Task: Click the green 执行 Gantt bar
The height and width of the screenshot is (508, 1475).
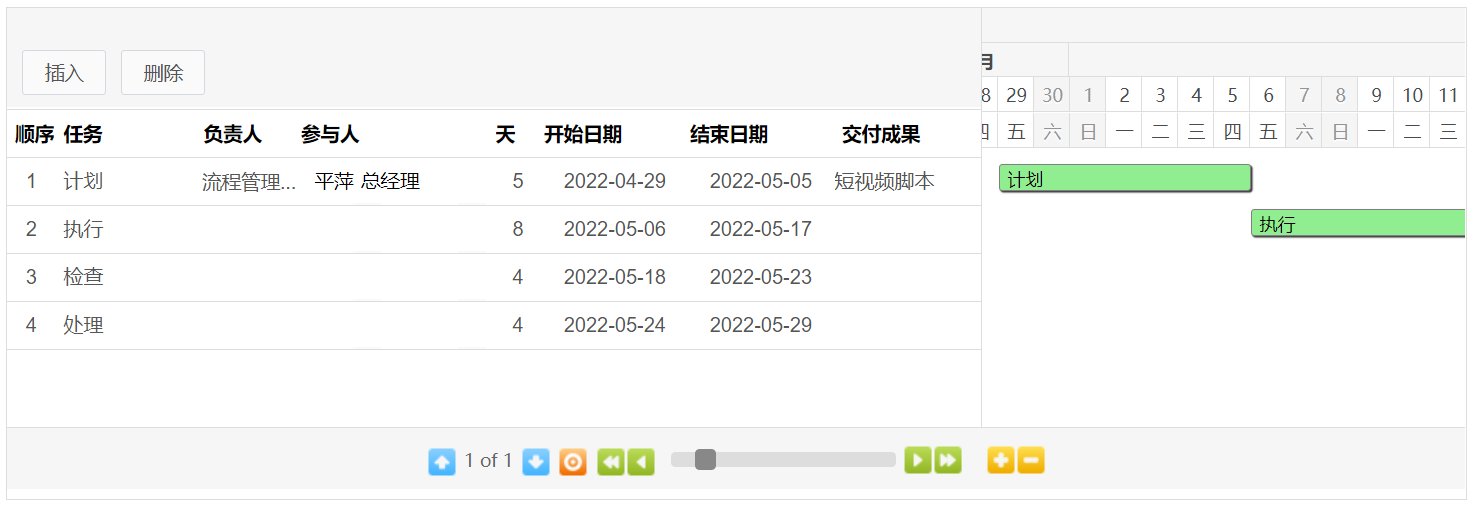Action: tap(1358, 224)
